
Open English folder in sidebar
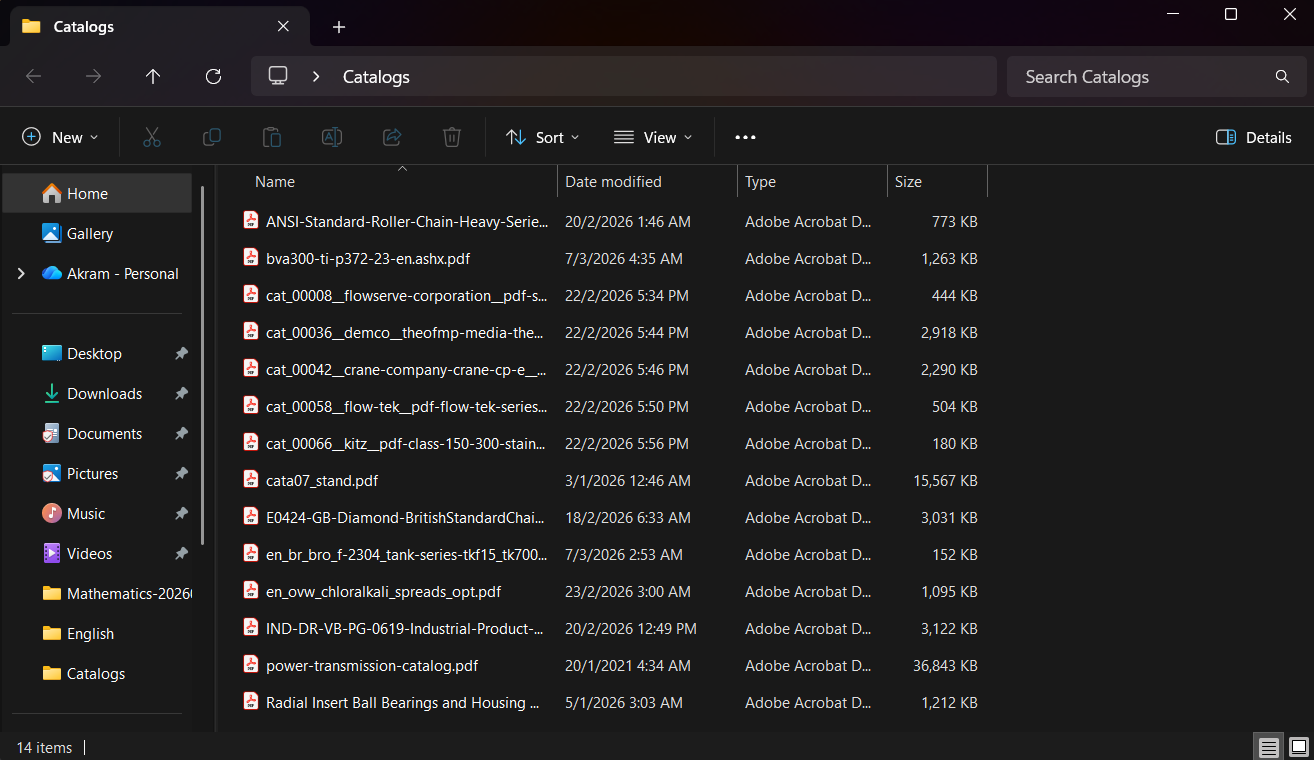tap(97, 633)
